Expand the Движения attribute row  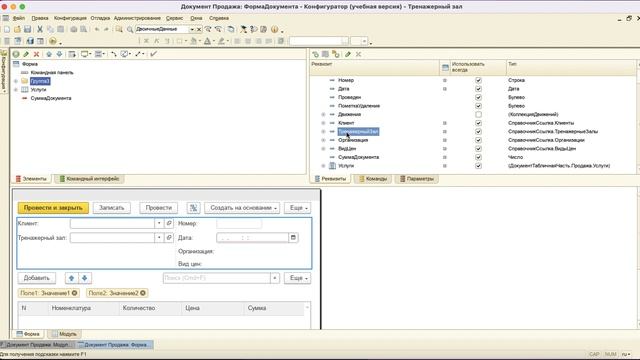[x=323, y=115]
